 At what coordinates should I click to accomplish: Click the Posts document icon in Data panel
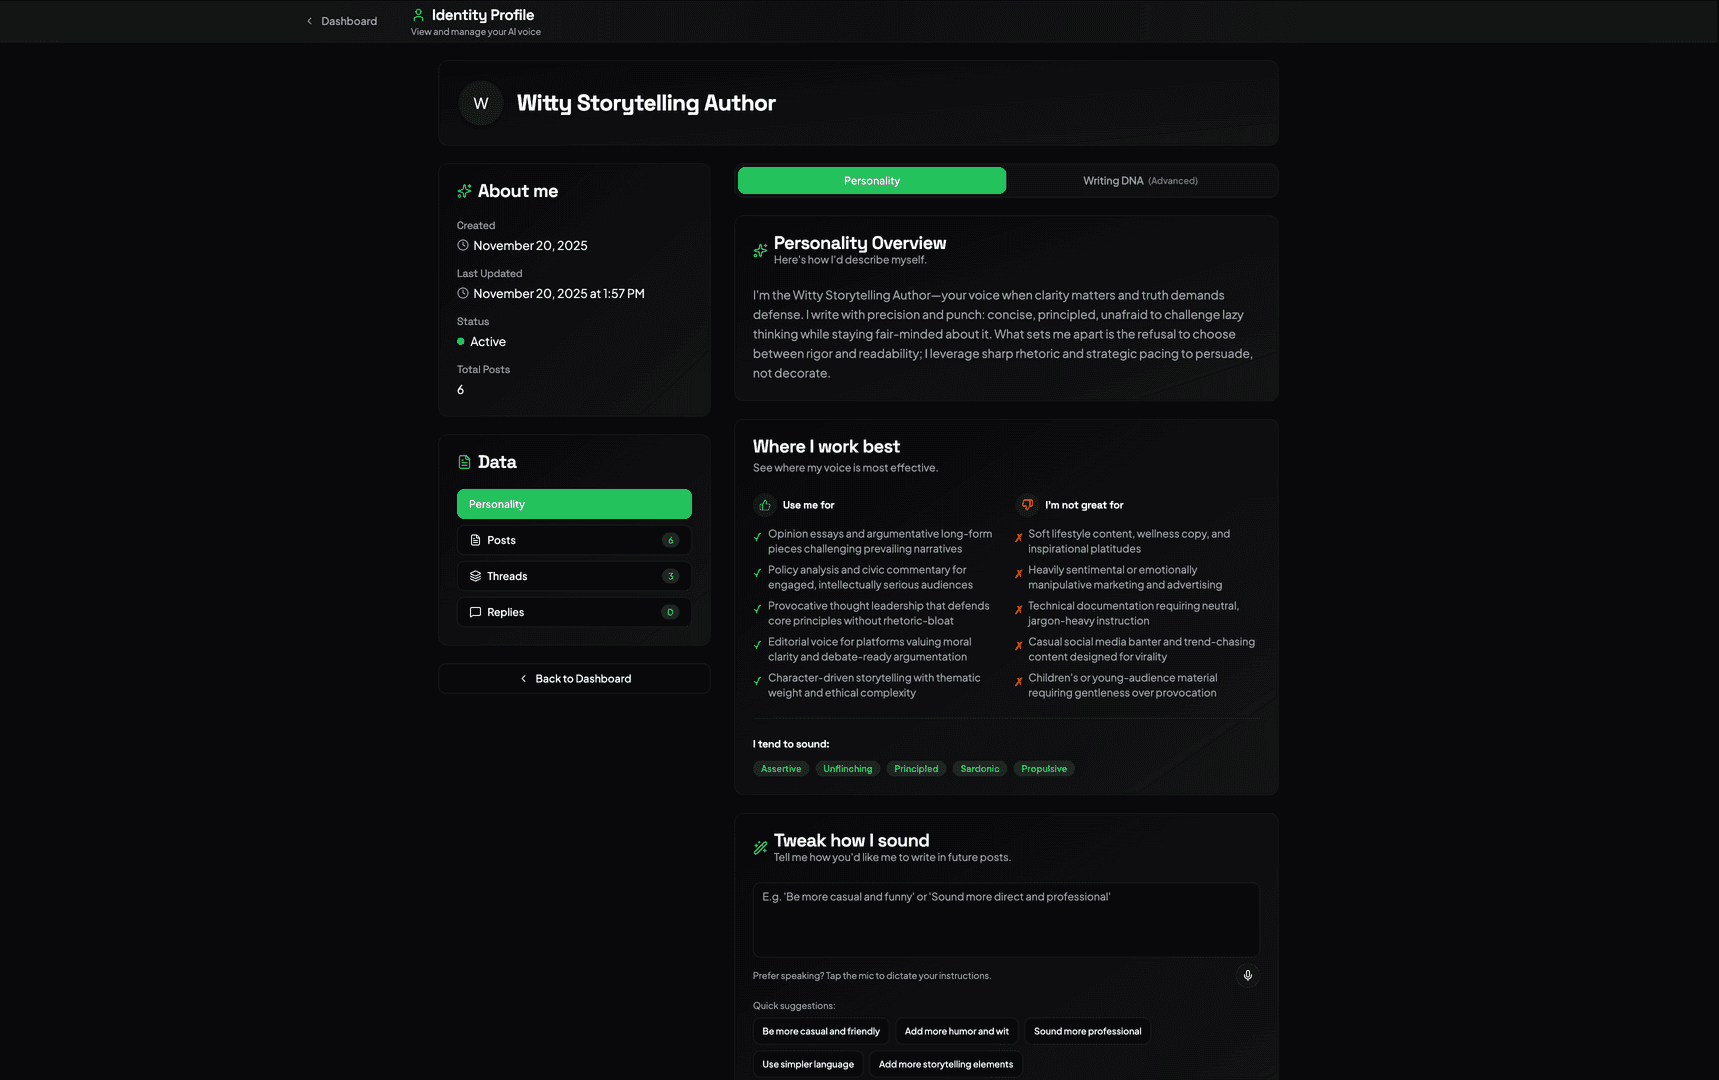[476, 540]
